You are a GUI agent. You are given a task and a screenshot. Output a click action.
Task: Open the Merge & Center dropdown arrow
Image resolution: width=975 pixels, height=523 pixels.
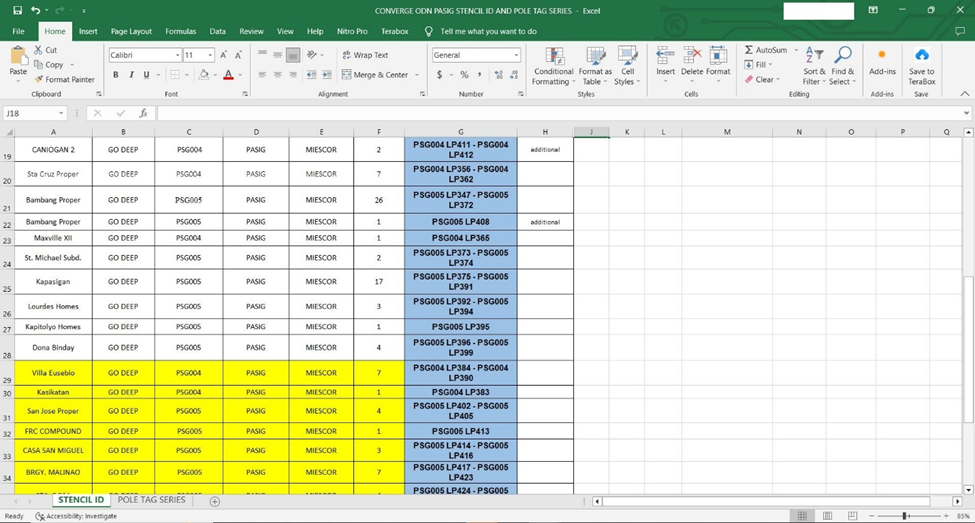click(x=417, y=75)
